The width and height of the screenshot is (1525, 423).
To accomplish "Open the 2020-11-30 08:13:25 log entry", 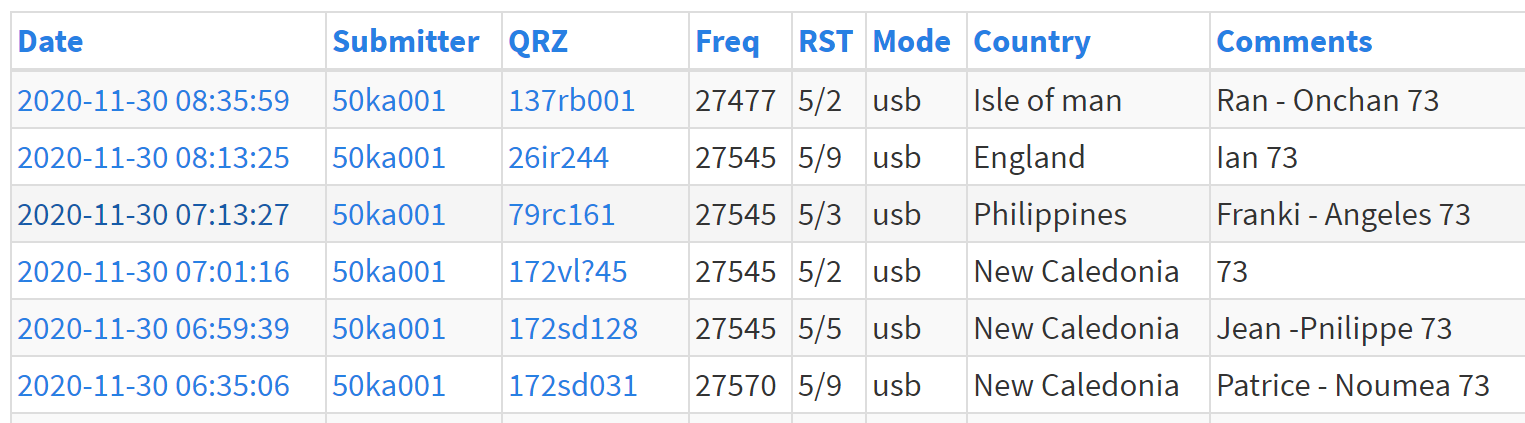I will 153,157.
